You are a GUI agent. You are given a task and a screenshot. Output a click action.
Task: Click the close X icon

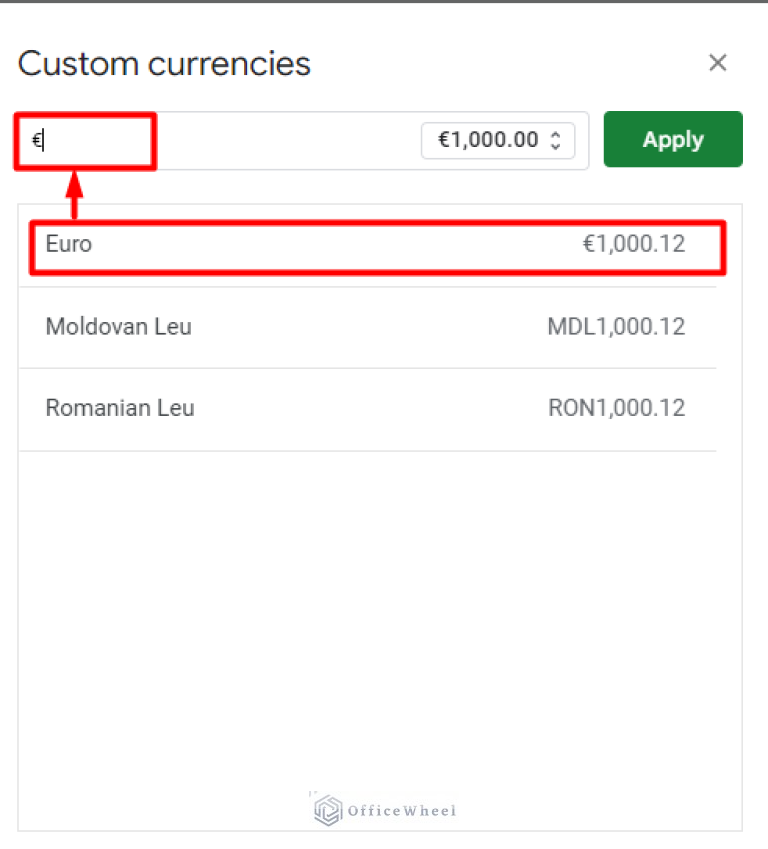click(x=718, y=62)
